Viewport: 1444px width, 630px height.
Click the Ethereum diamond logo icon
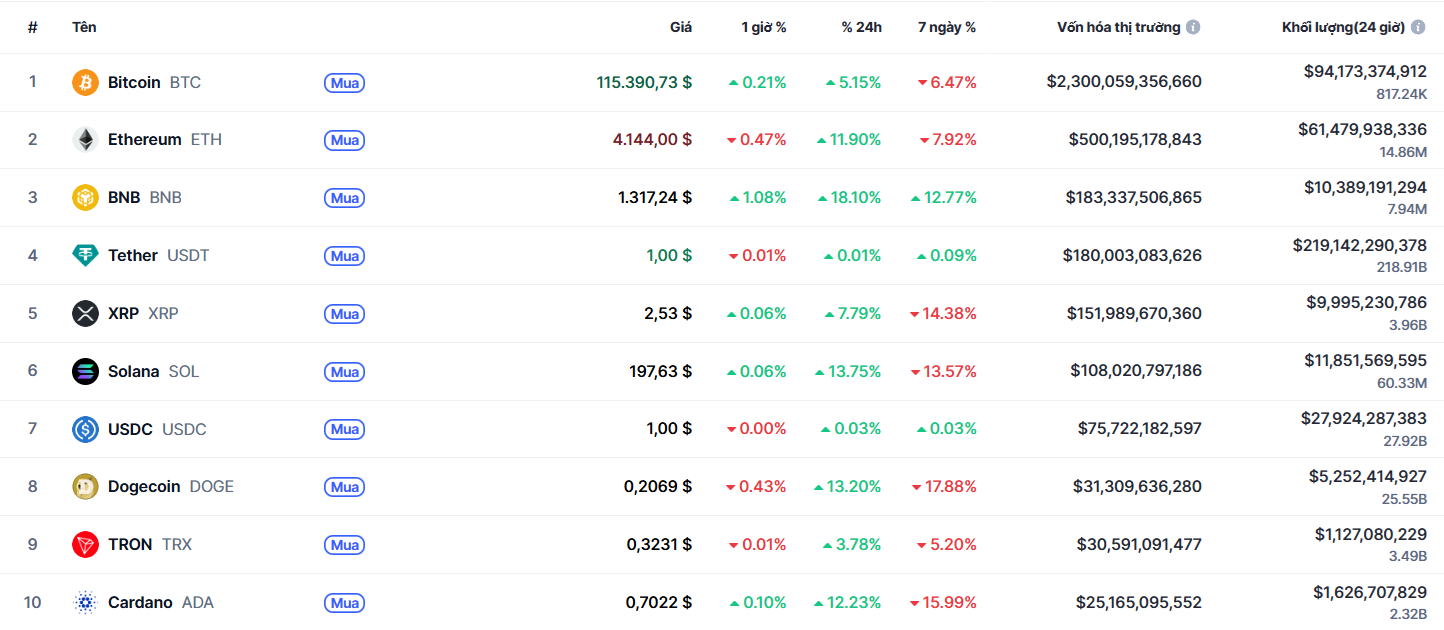86,140
